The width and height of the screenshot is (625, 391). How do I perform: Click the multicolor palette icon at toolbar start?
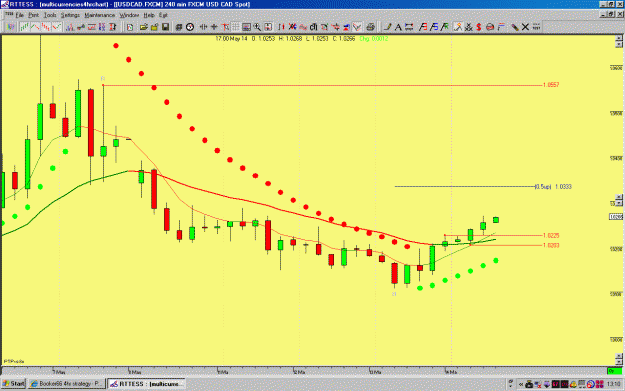[x=11, y=27]
